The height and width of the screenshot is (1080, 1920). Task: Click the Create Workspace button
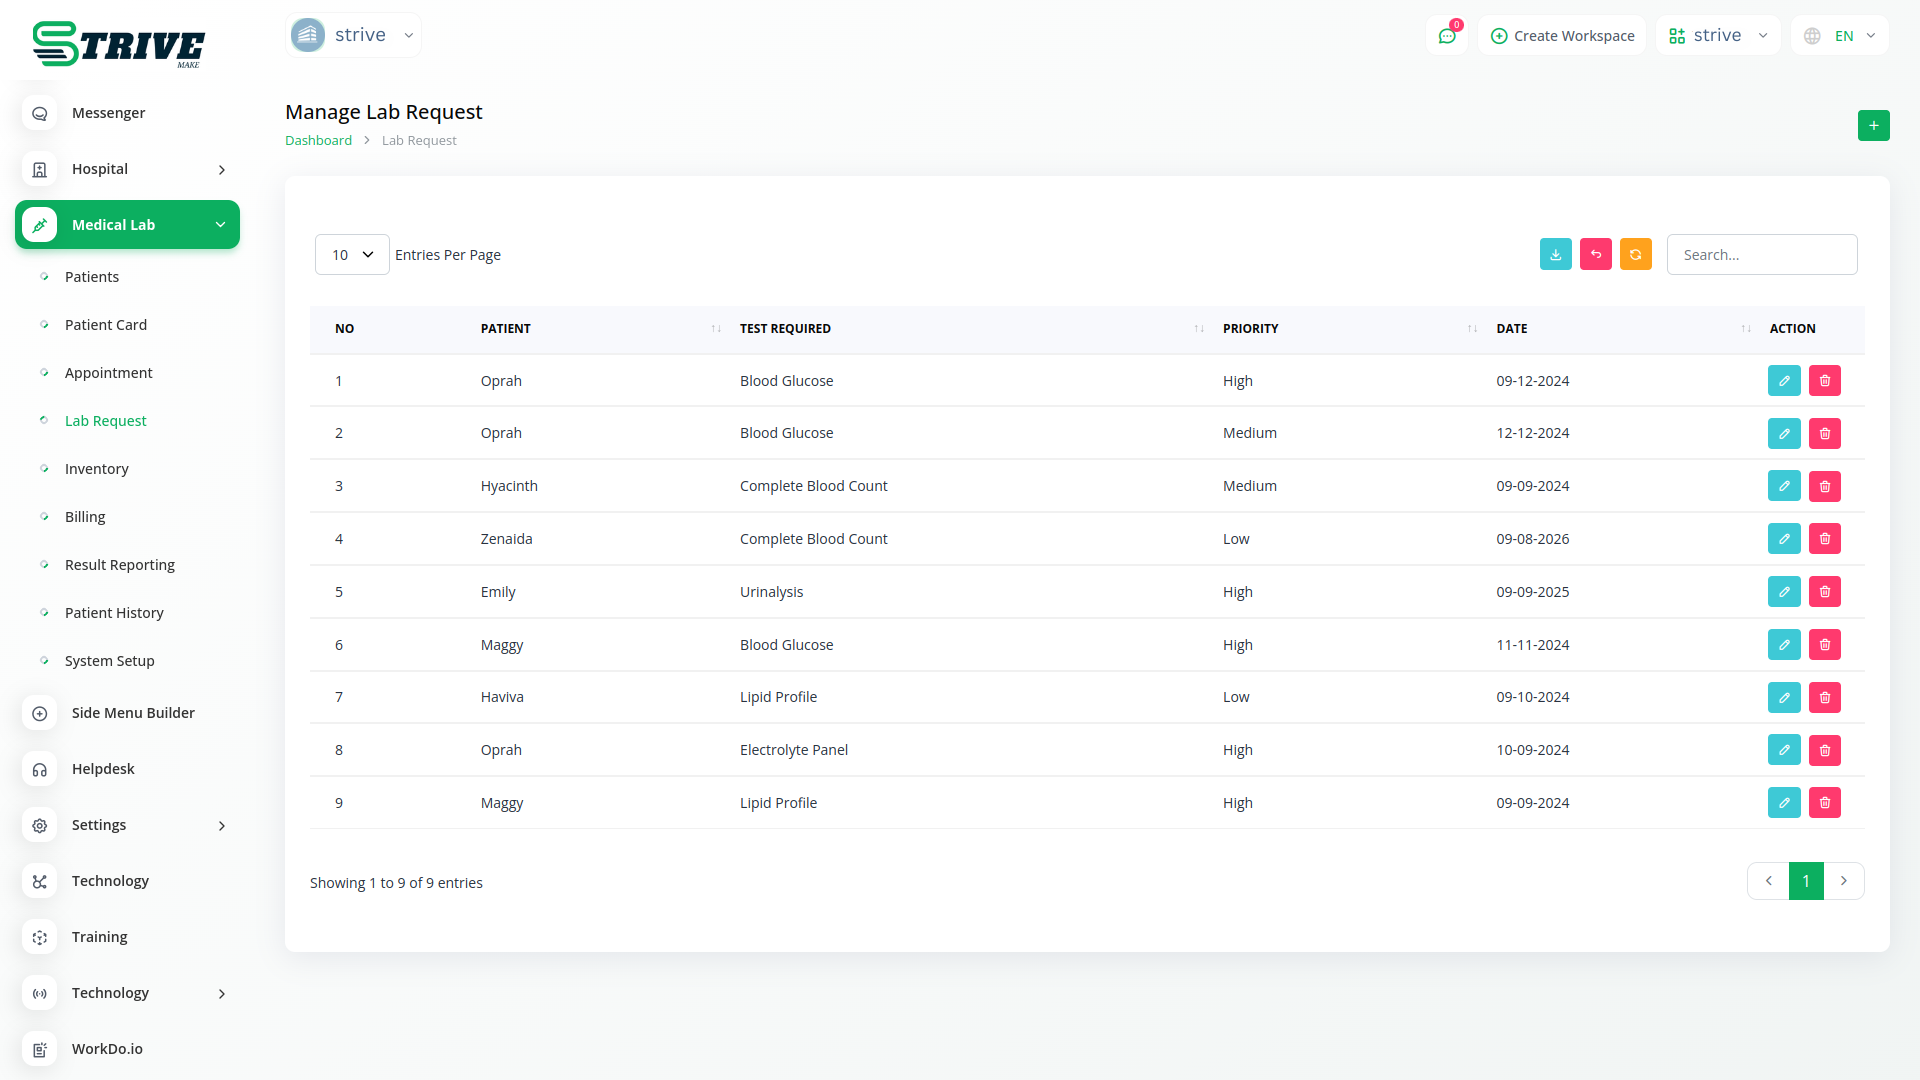pyautogui.click(x=1562, y=36)
